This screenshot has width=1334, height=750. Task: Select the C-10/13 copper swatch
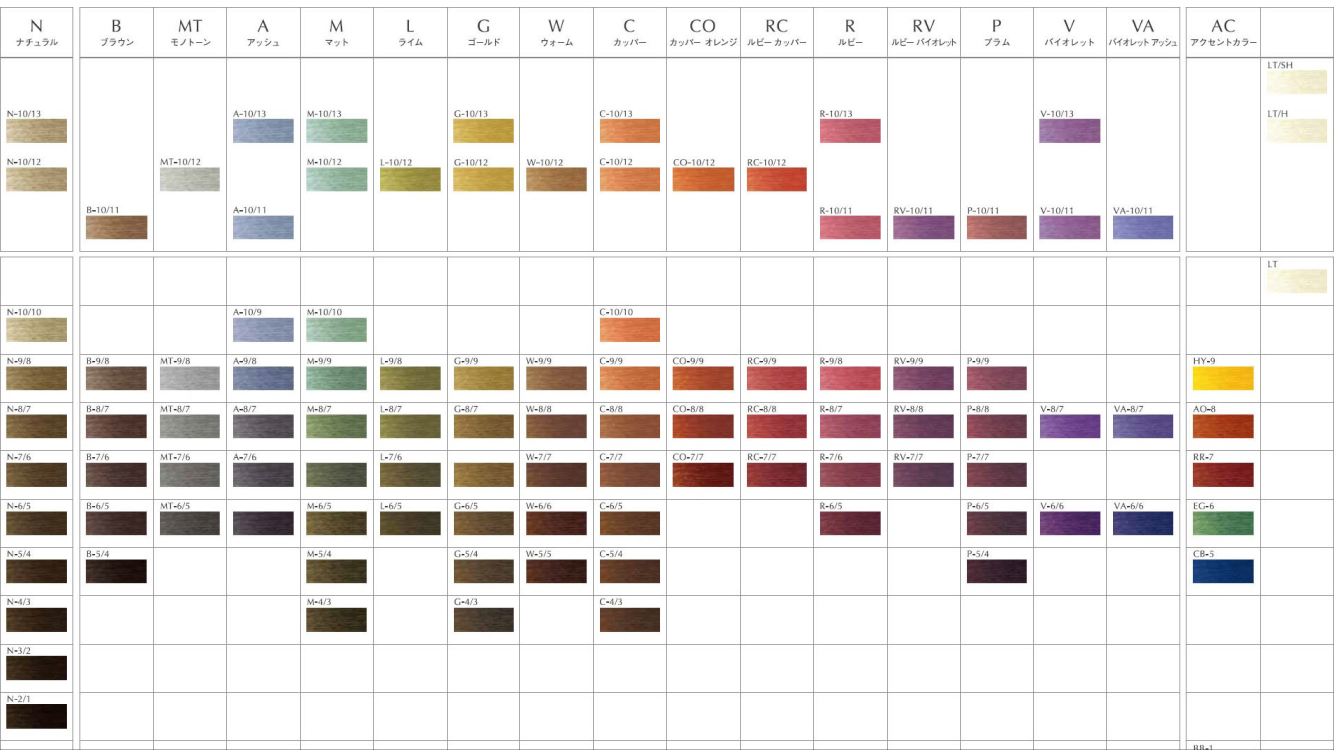pyautogui.click(x=630, y=131)
